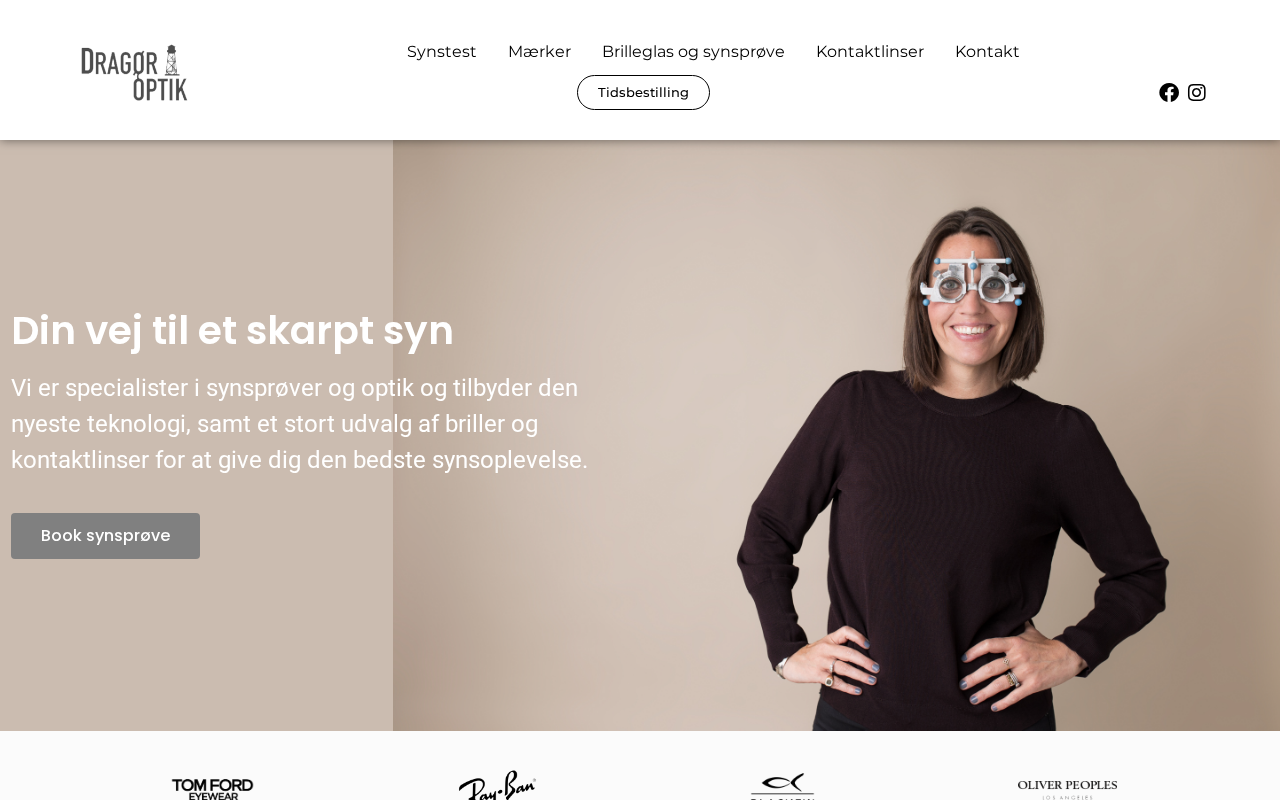Navigate to the Kontaktlinser page

click(870, 52)
